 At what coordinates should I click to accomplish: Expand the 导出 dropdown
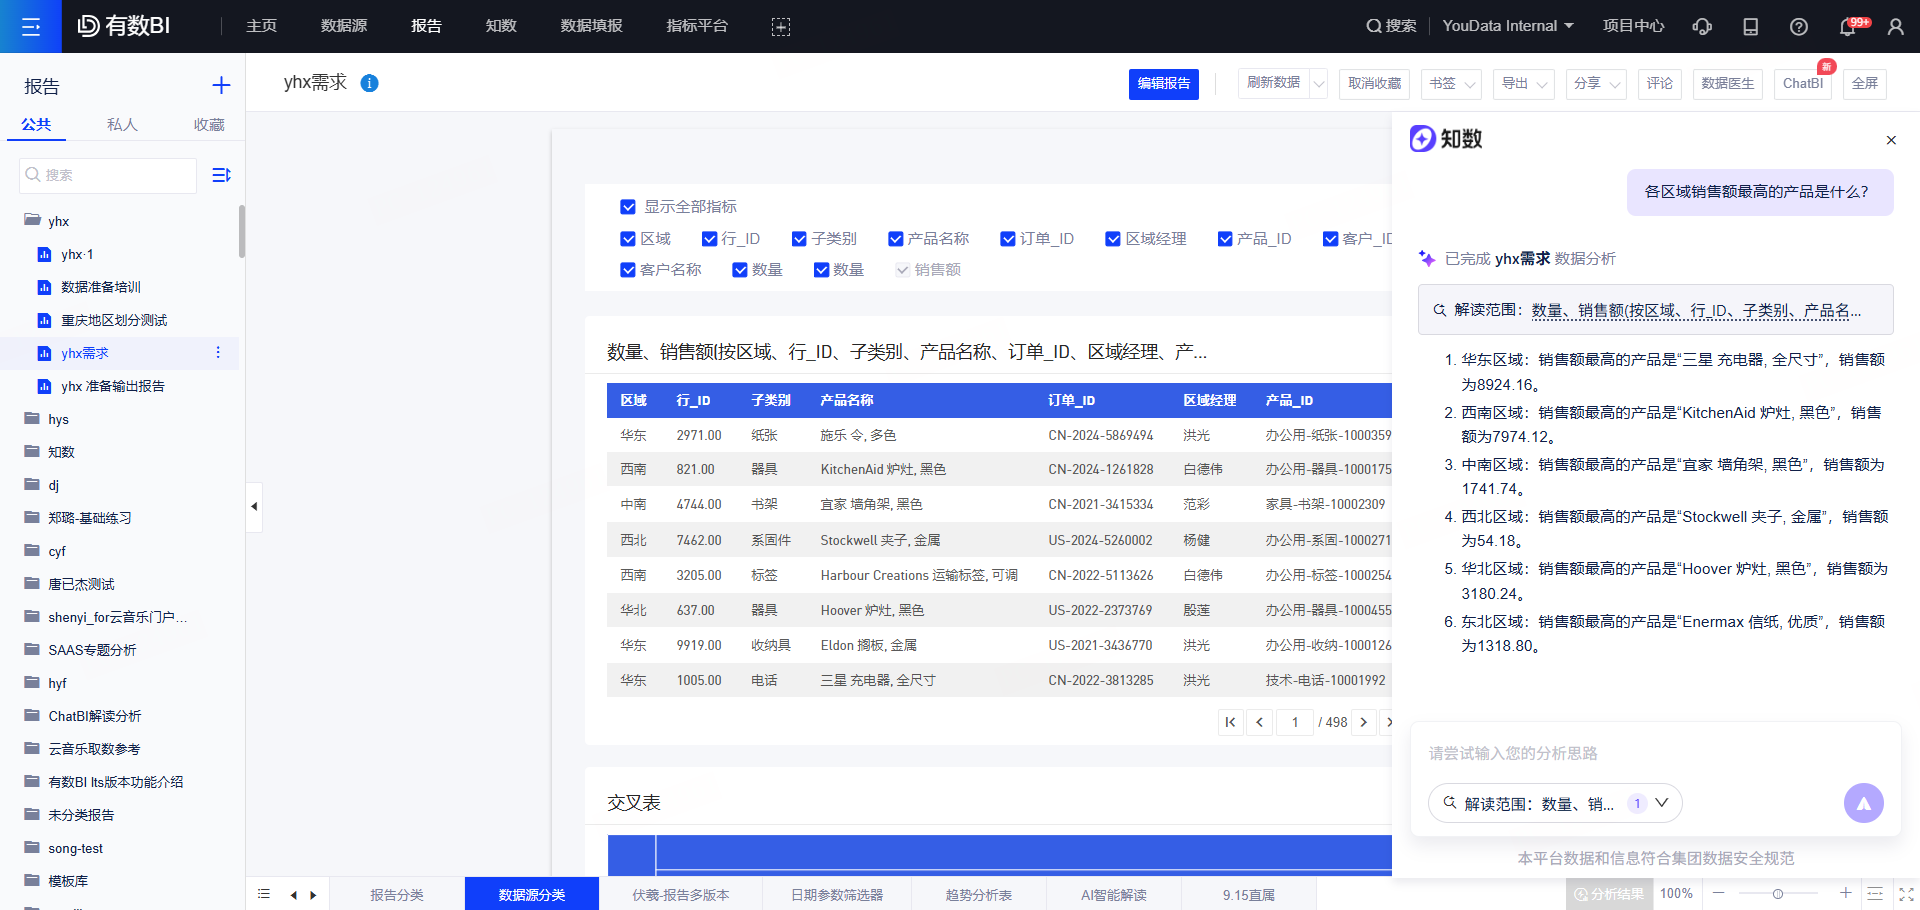(x=1523, y=84)
